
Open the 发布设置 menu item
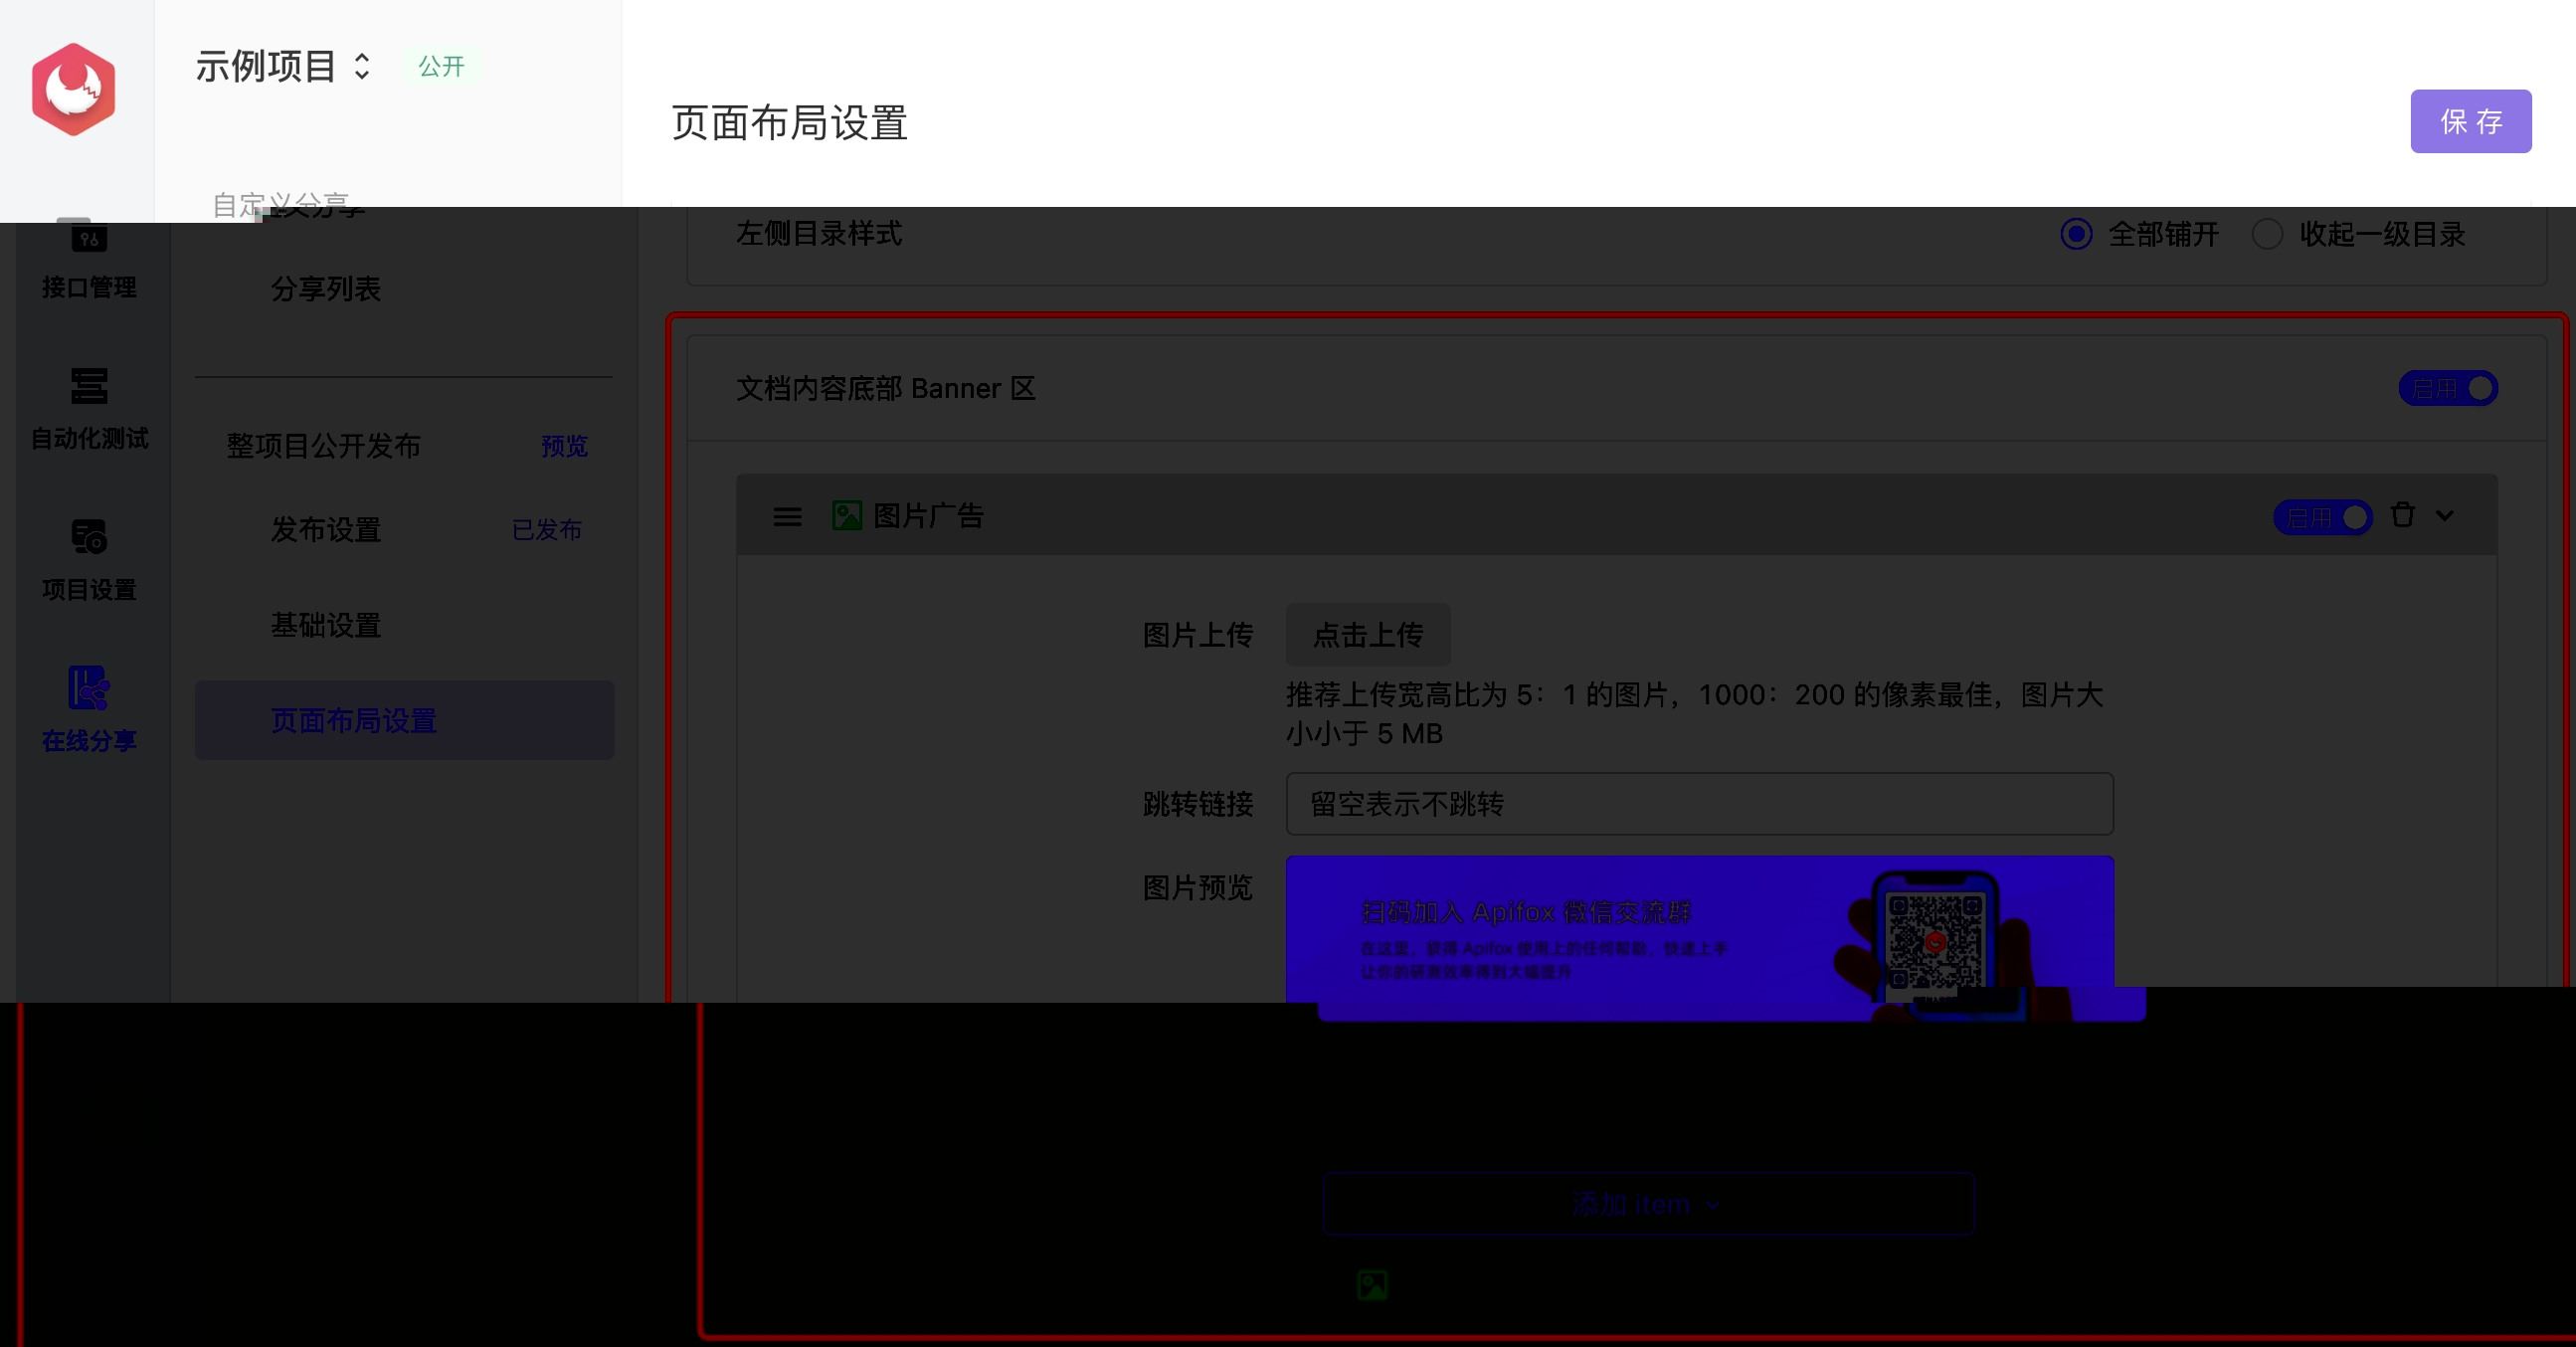(x=326, y=530)
